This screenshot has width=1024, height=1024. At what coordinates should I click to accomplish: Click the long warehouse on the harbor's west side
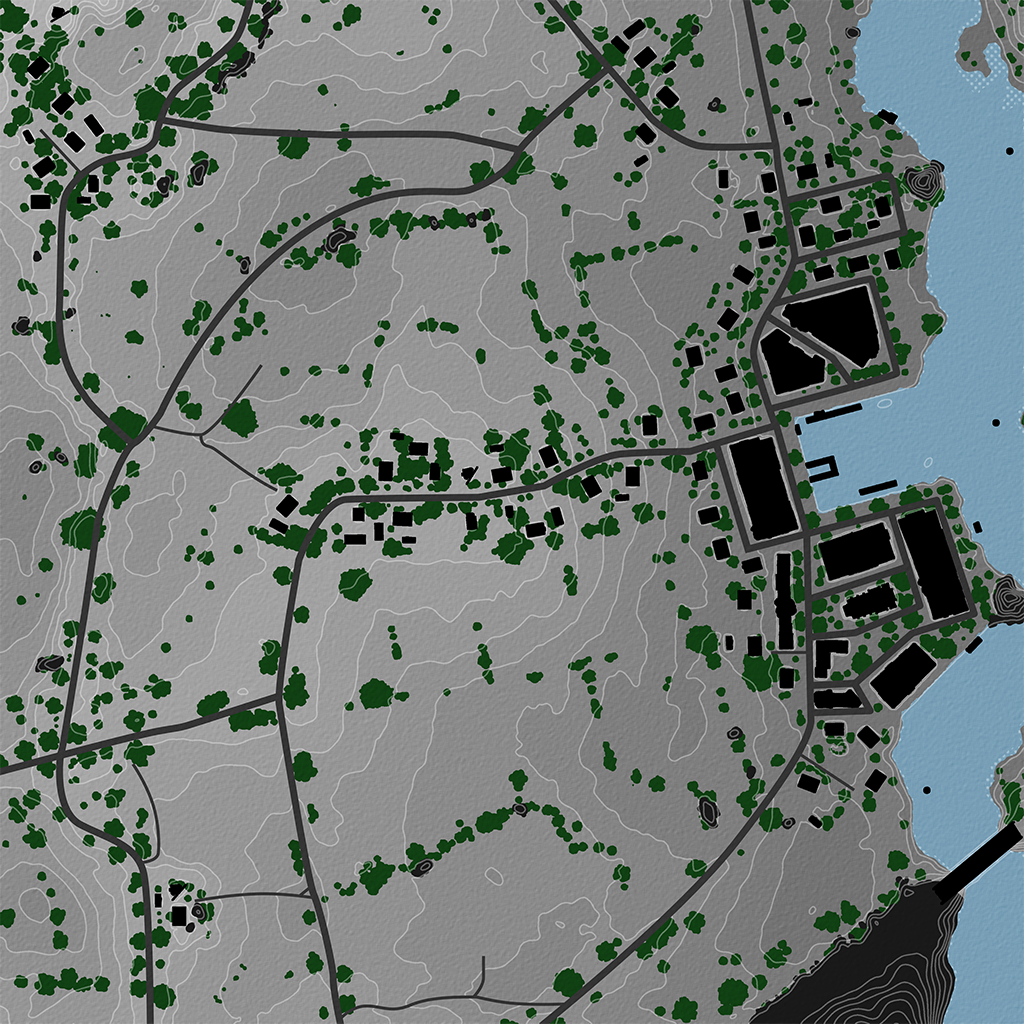click(762, 487)
